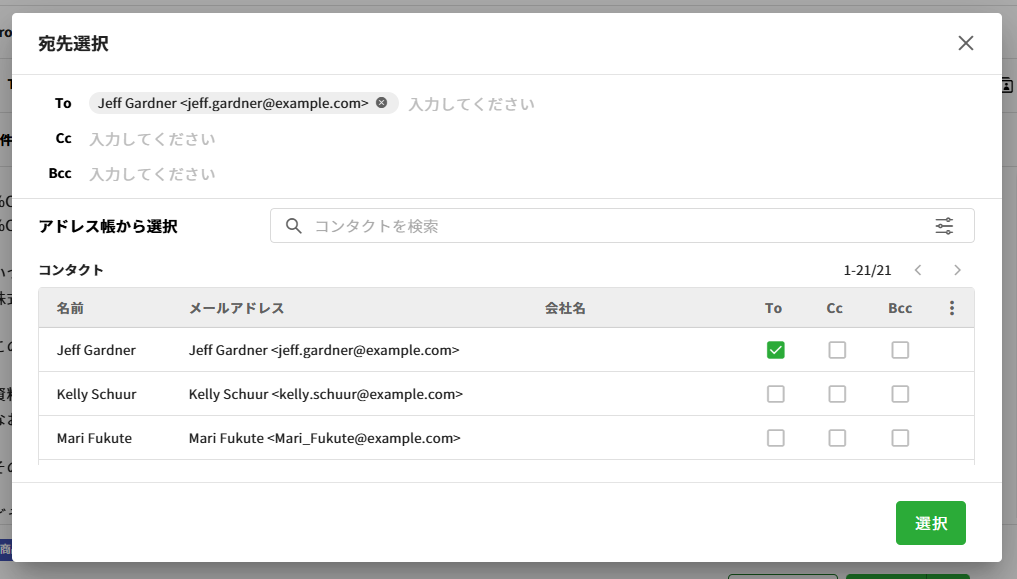Screen dimensions: 1017x579
Task: Open search filter options icon
Action: pyautogui.click(x=944, y=226)
